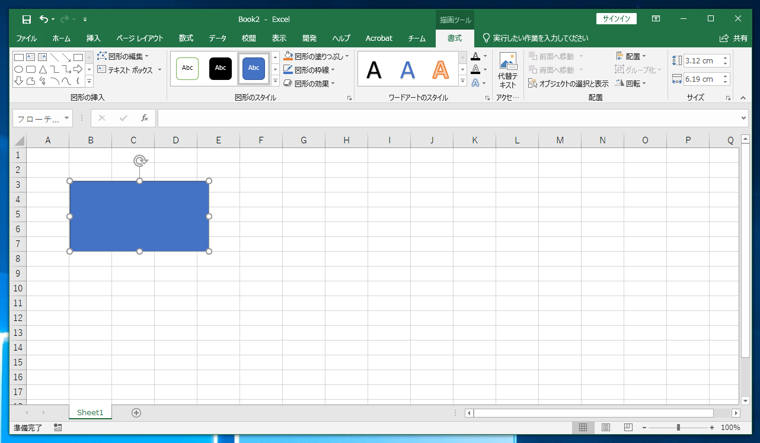The height and width of the screenshot is (443, 760).
Task: Open the undo history dropdown arrow
Action: 53,19
